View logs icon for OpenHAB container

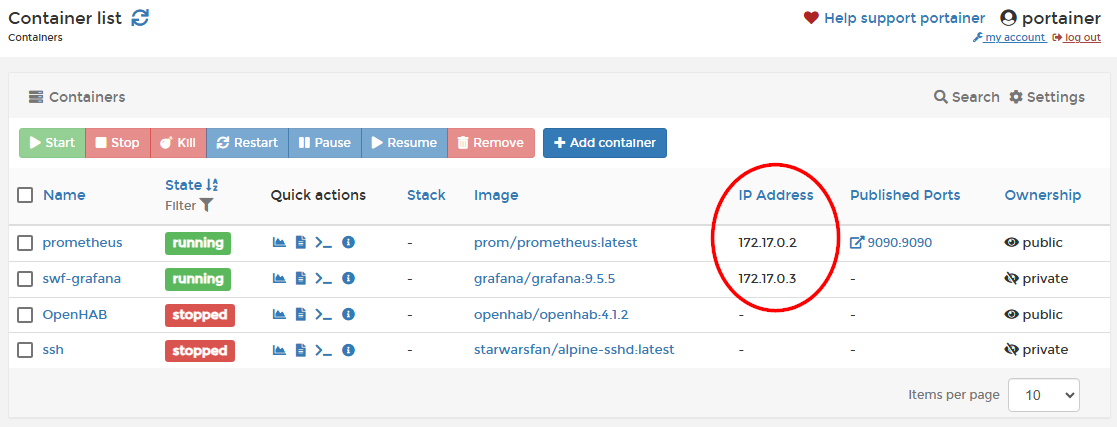(301, 314)
